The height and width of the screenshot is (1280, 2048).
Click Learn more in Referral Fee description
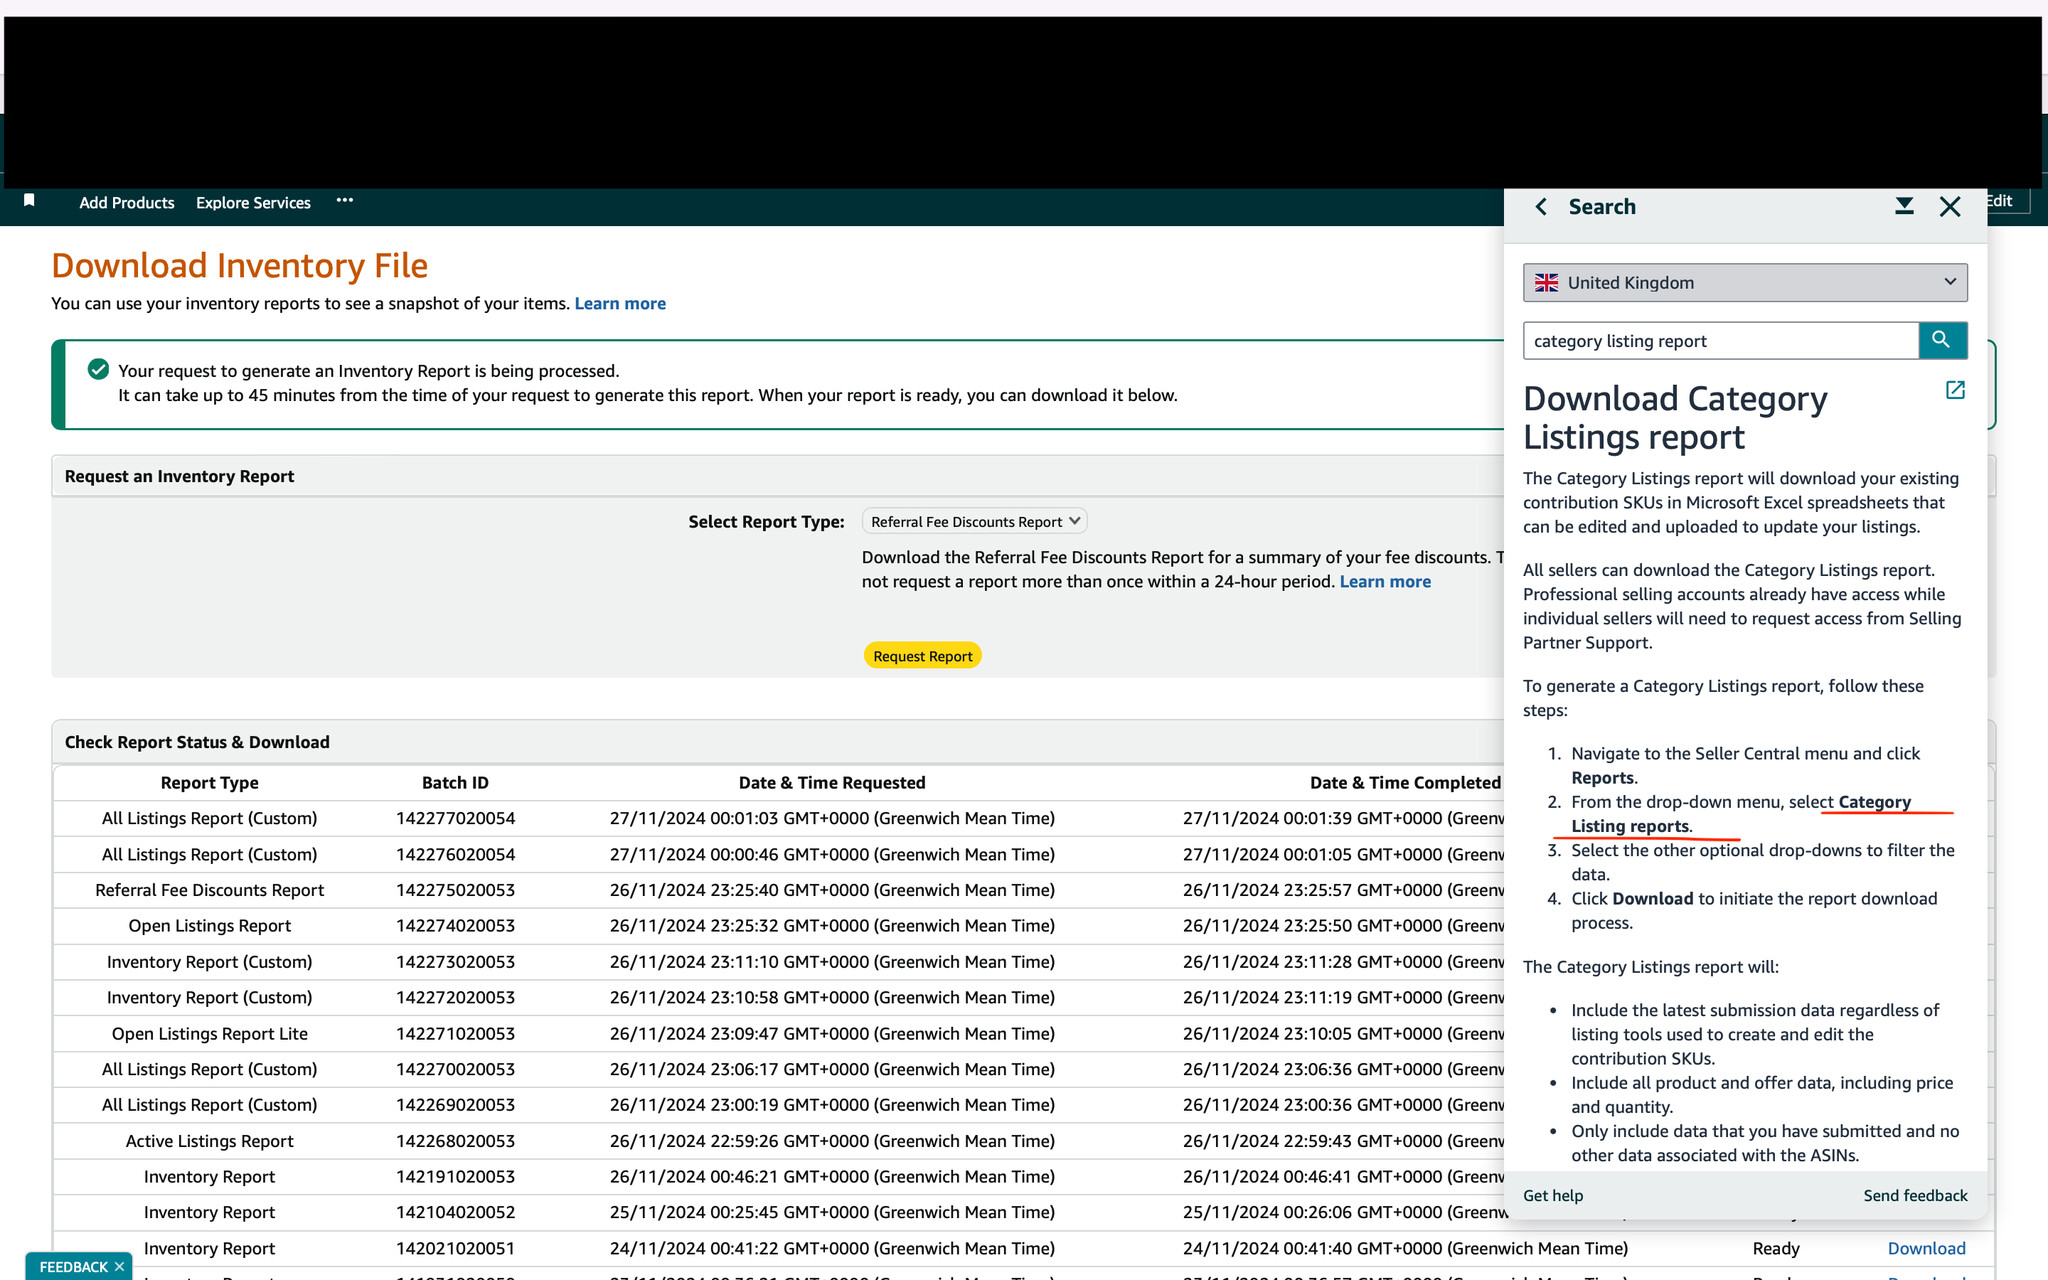coord(1385,581)
